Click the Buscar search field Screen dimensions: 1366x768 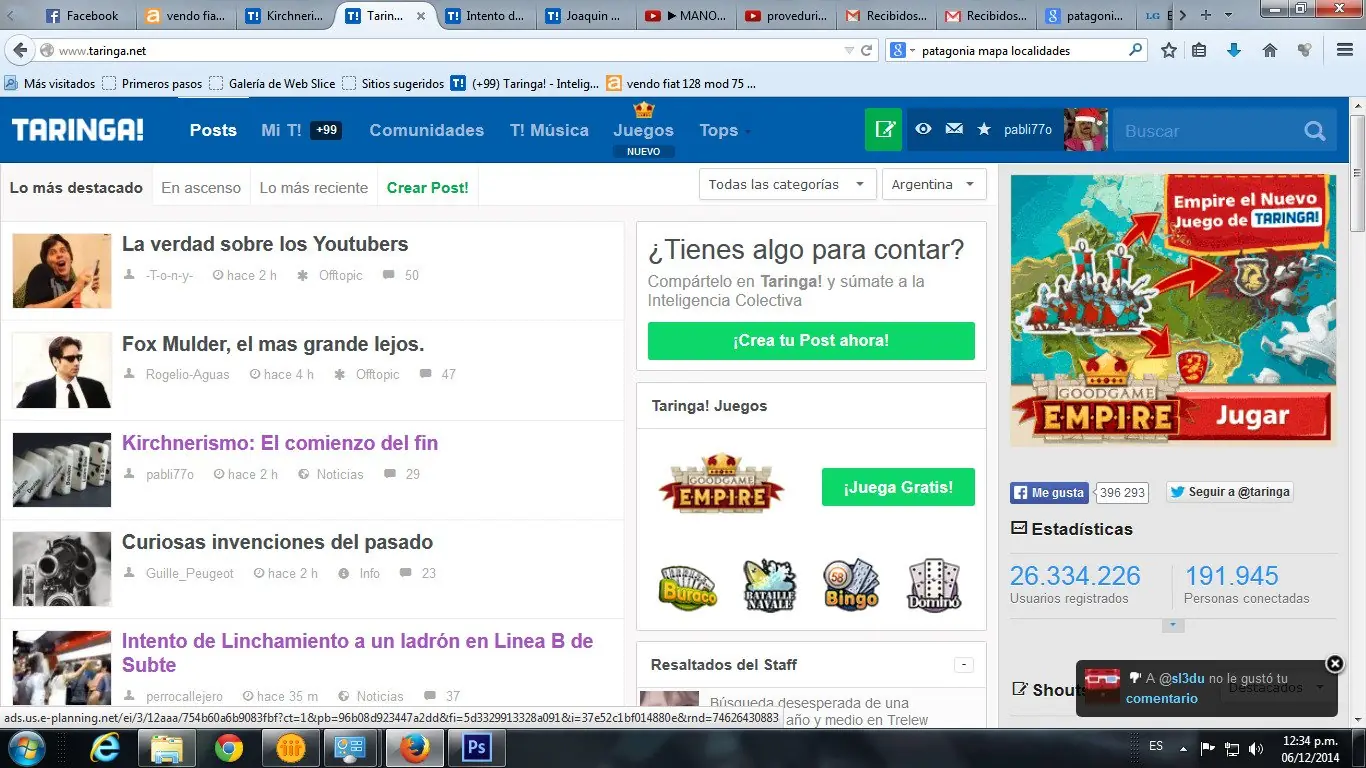(1208, 131)
